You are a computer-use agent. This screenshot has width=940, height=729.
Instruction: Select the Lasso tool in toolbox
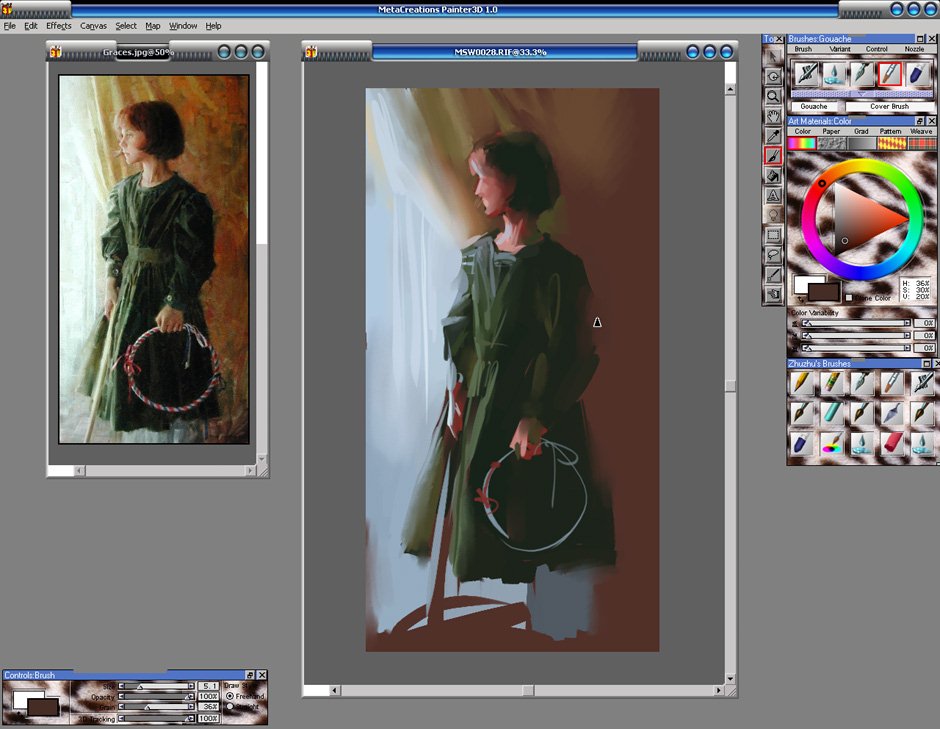click(773, 254)
